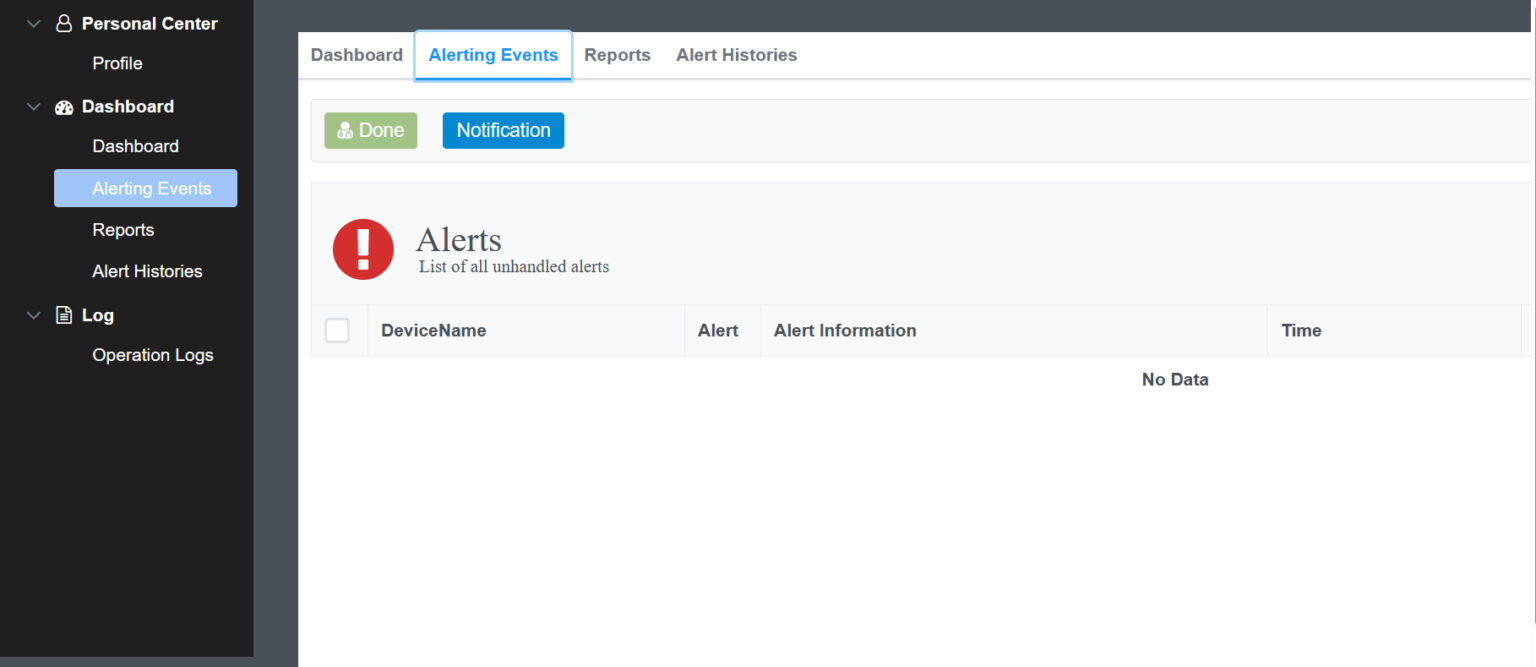
Task: Click the Log section label
Action: tap(98, 315)
